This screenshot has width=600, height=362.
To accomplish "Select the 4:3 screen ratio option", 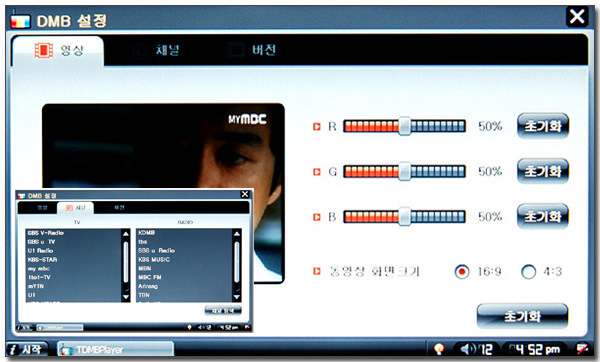I will coord(528,272).
